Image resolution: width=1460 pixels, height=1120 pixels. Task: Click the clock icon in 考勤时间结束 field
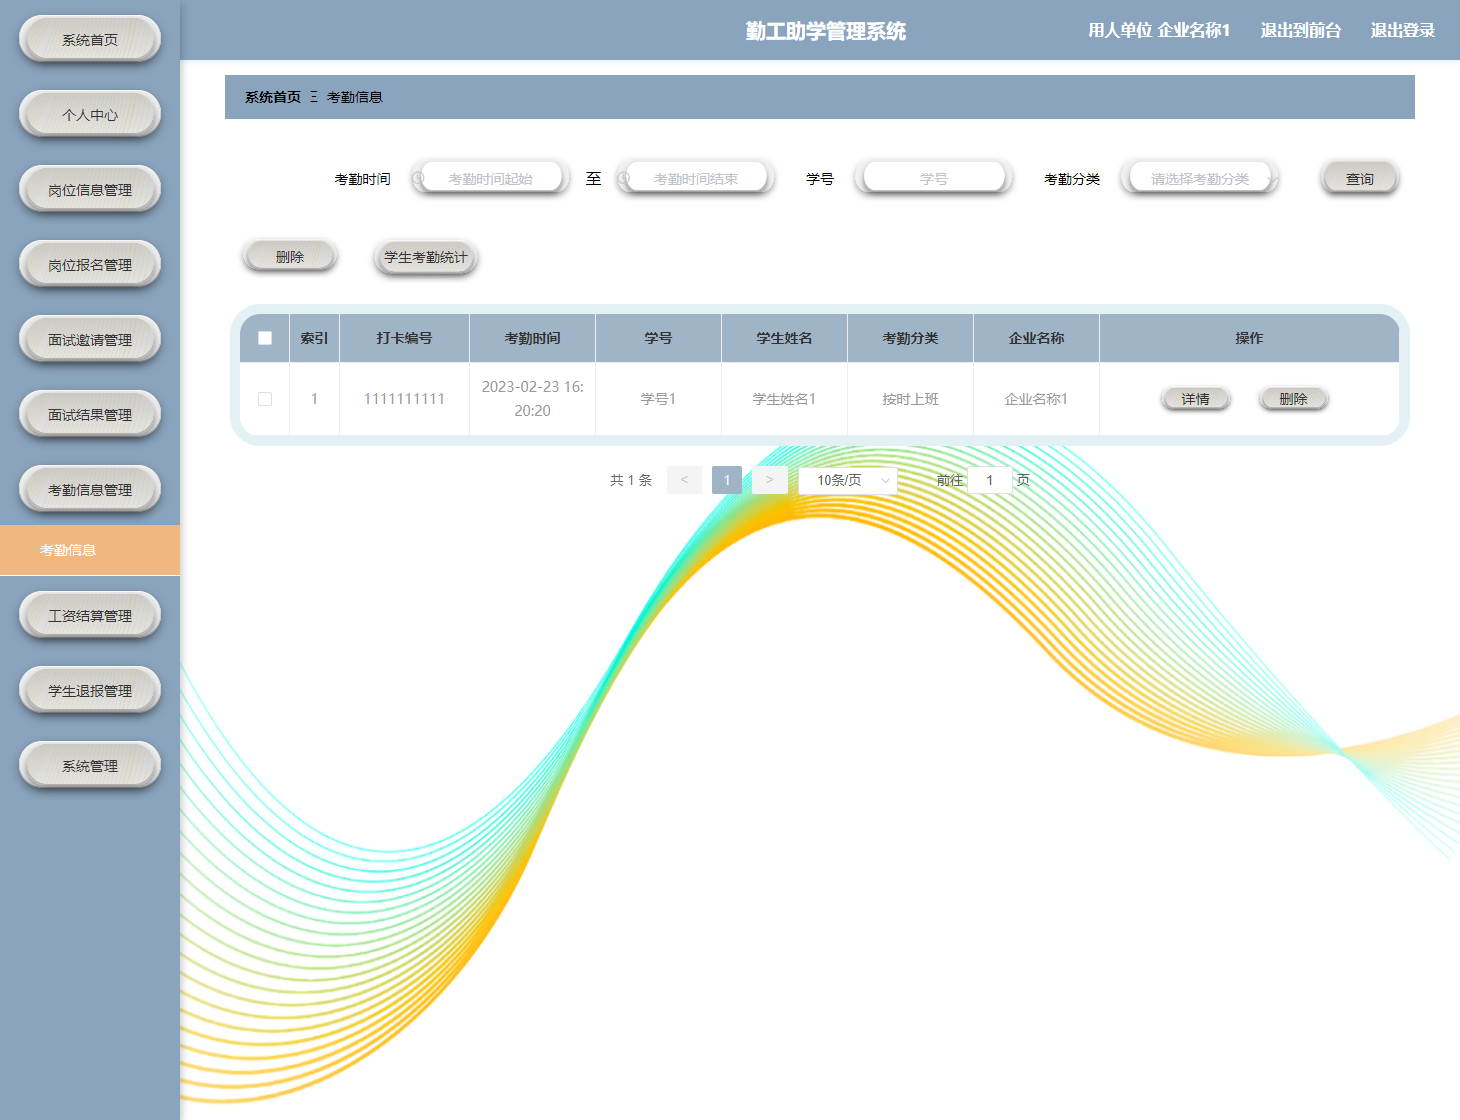(624, 179)
